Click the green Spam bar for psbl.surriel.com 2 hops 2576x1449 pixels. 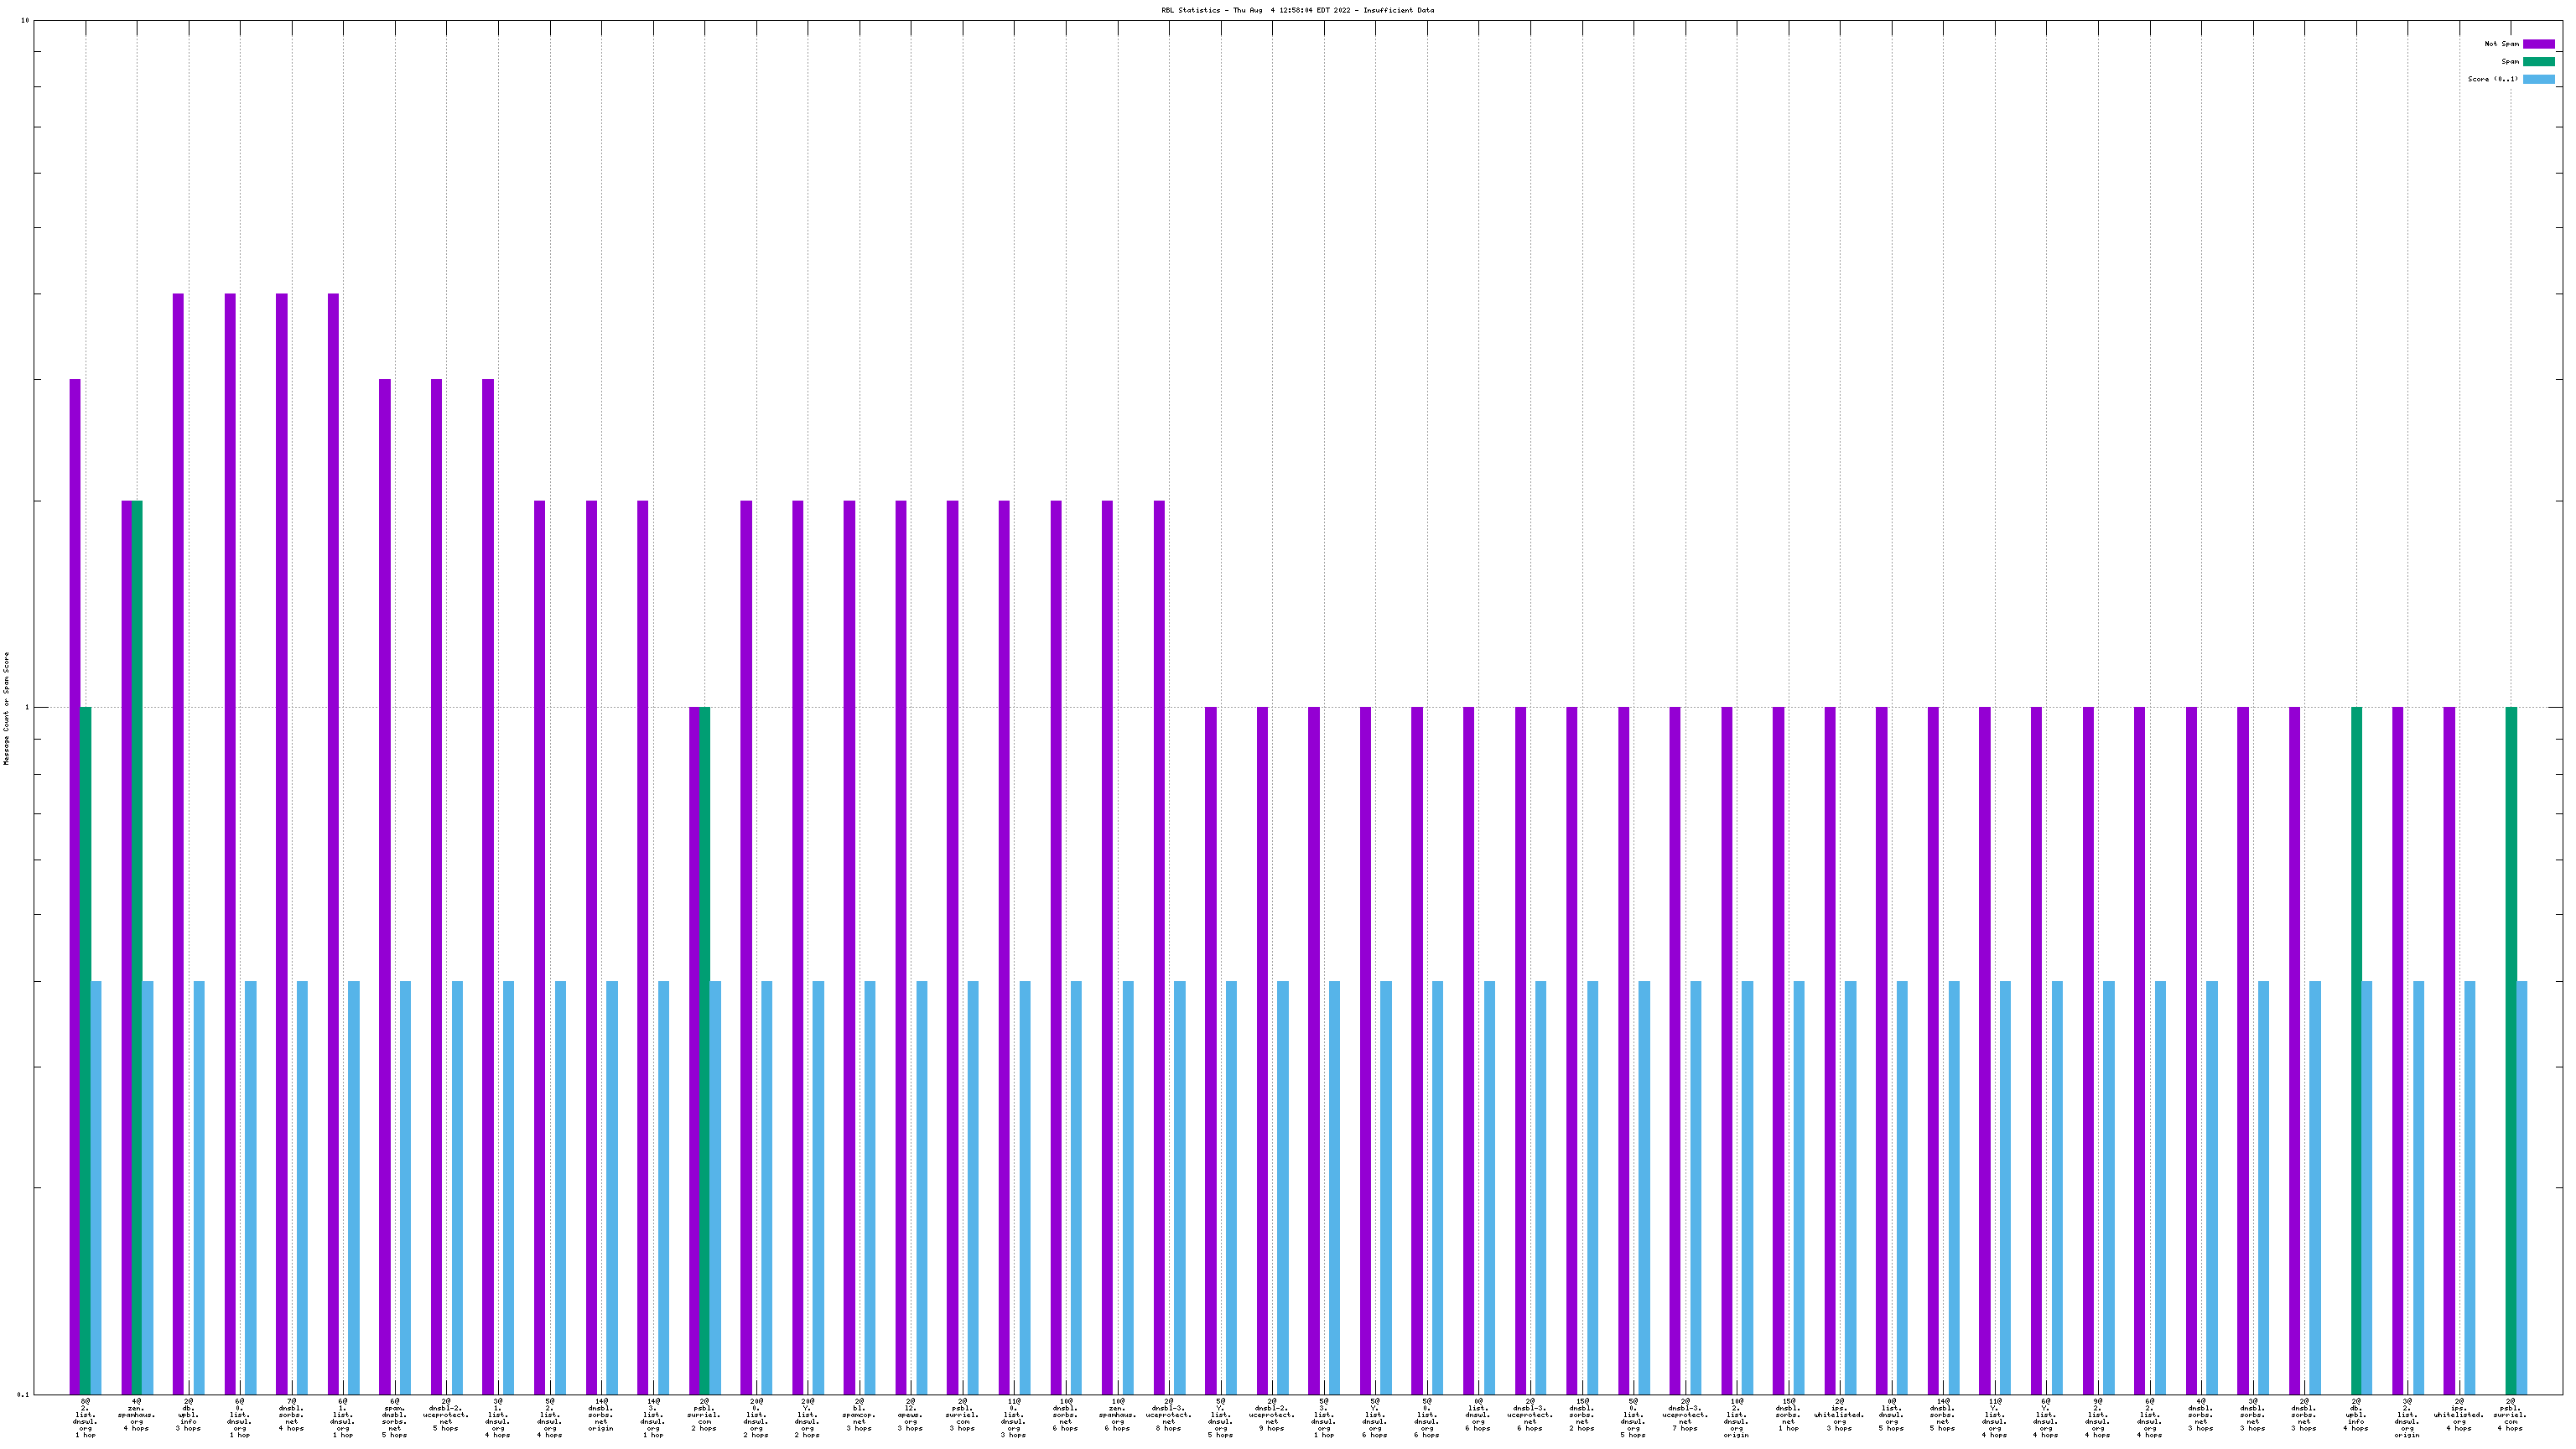coord(704,1050)
